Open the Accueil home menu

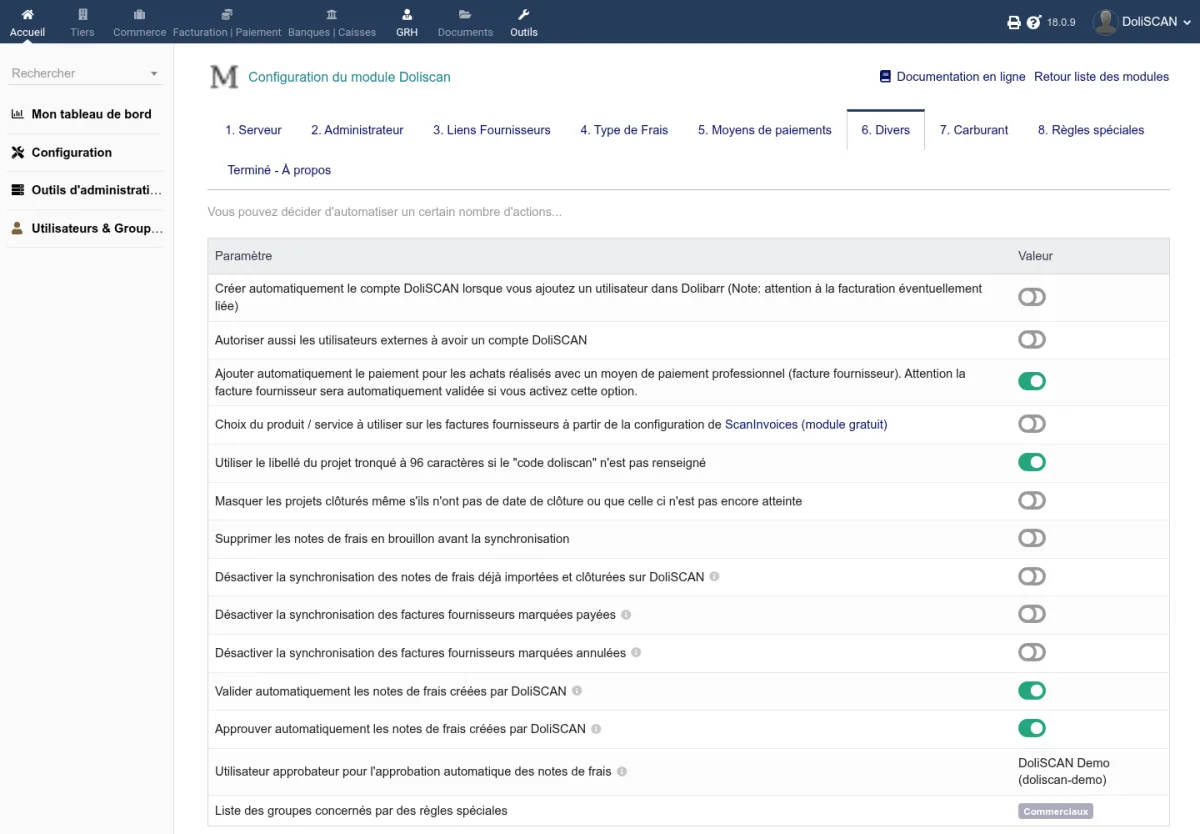pos(27,22)
